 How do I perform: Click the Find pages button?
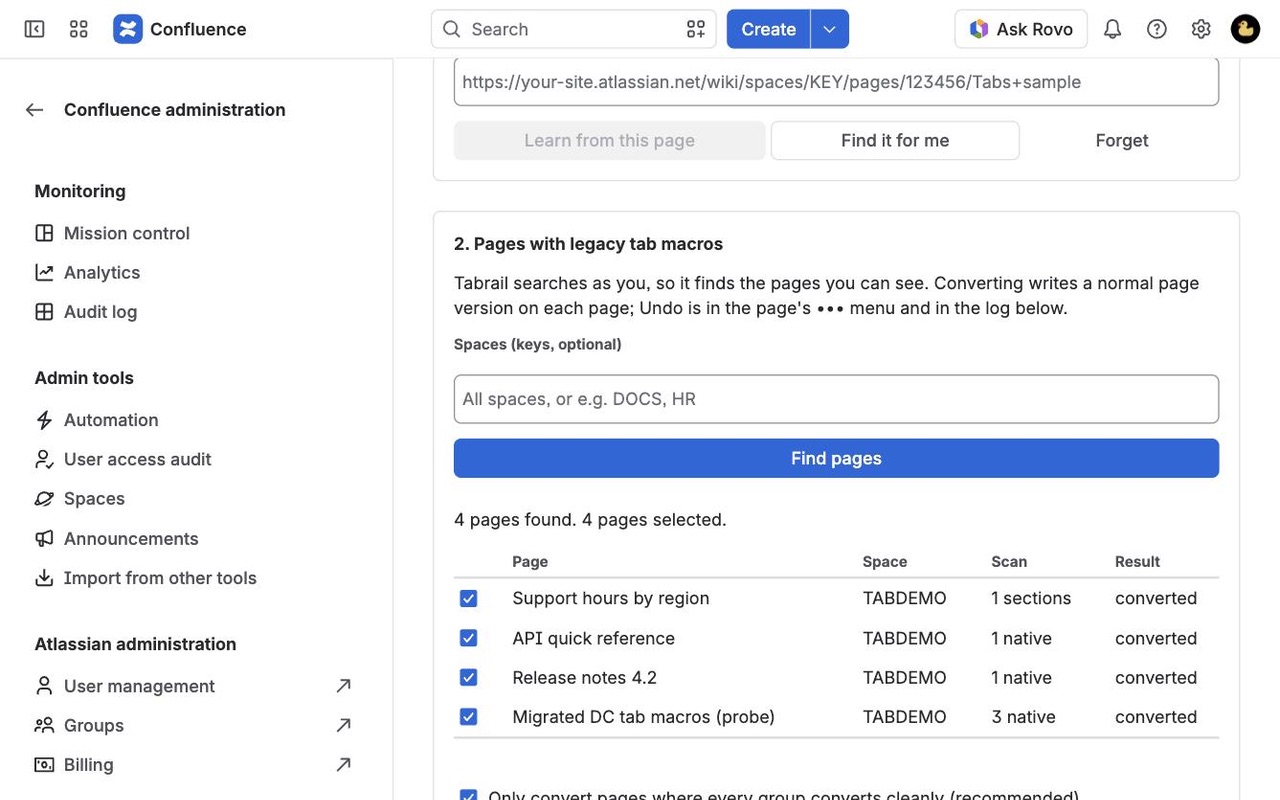[x=836, y=458]
